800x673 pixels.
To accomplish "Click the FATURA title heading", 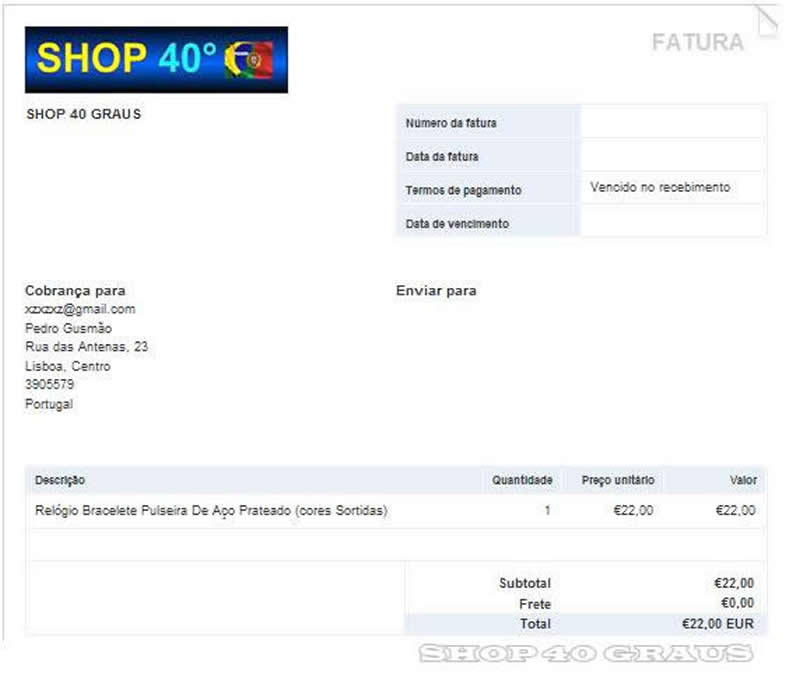I will 697,42.
